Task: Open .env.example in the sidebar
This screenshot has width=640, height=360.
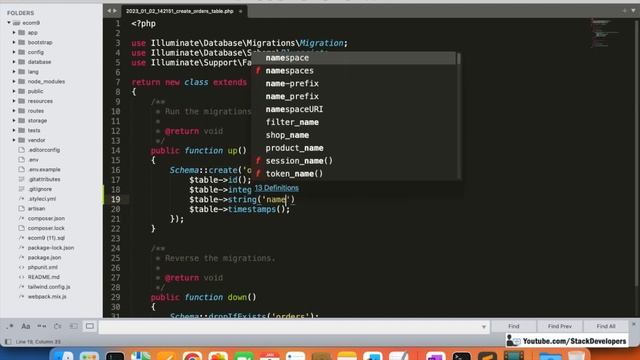Action: click(44, 169)
